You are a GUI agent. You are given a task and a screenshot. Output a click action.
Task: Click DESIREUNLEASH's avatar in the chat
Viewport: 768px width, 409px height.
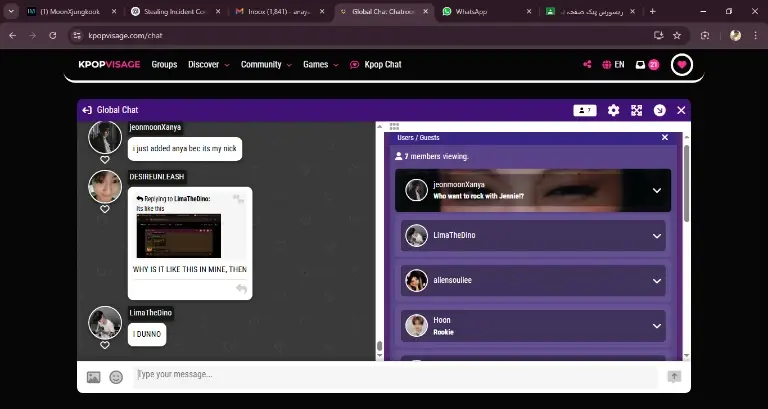click(x=105, y=187)
